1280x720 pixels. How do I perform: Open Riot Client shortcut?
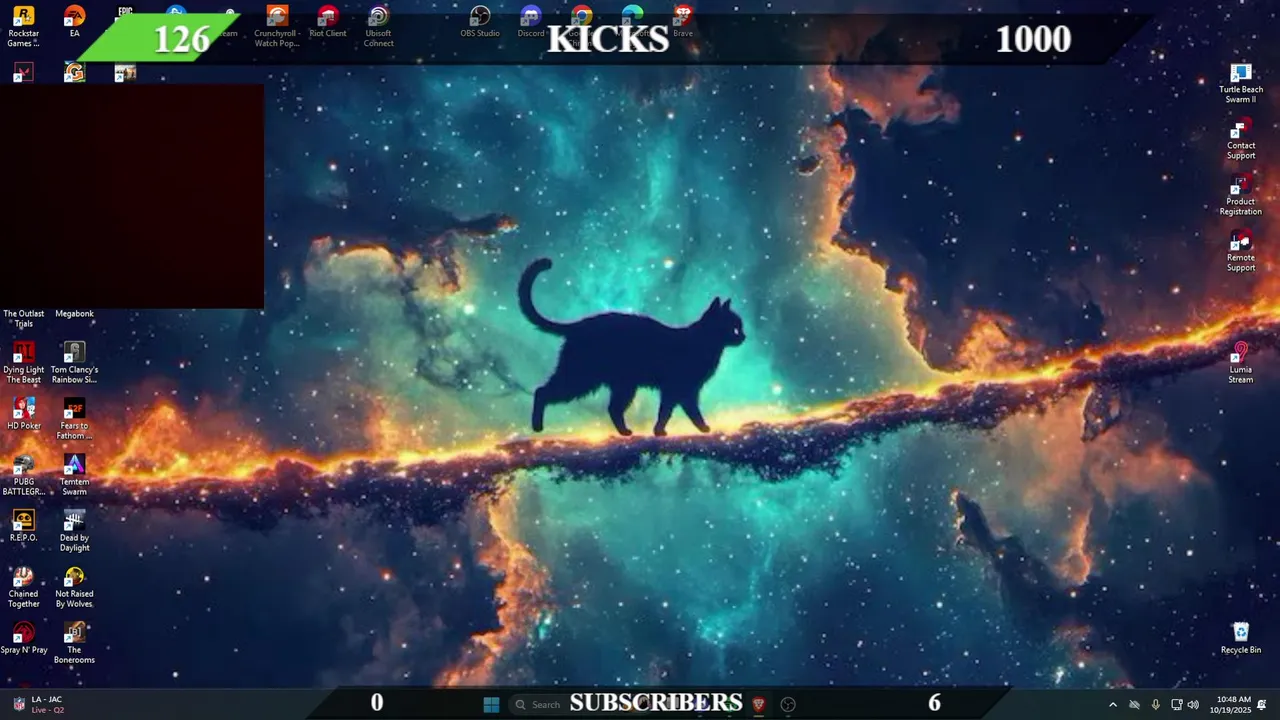click(x=328, y=22)
